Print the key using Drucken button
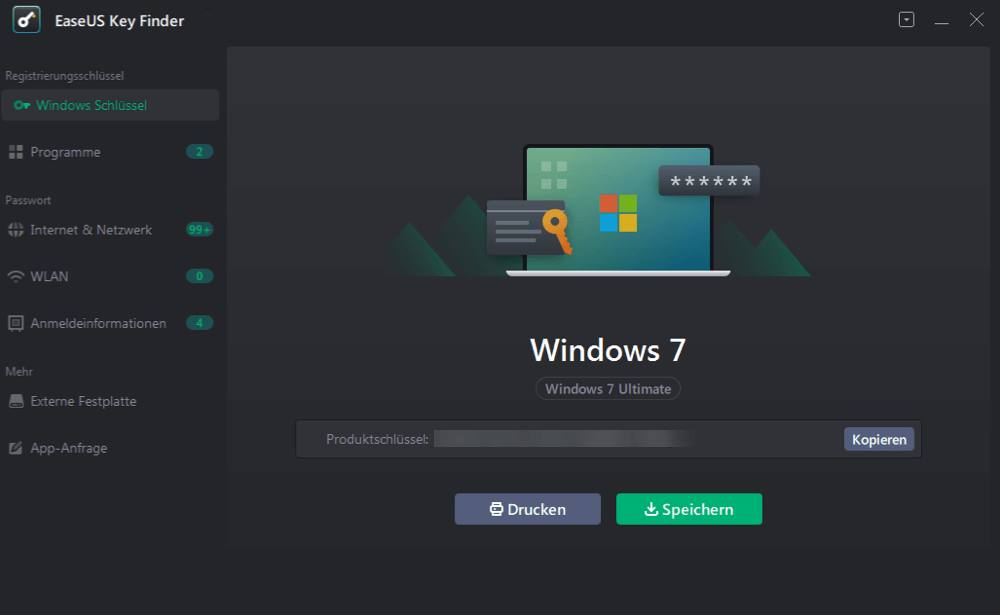The image size is (1000, 615). pyautogui.click(x=527, y=509)
